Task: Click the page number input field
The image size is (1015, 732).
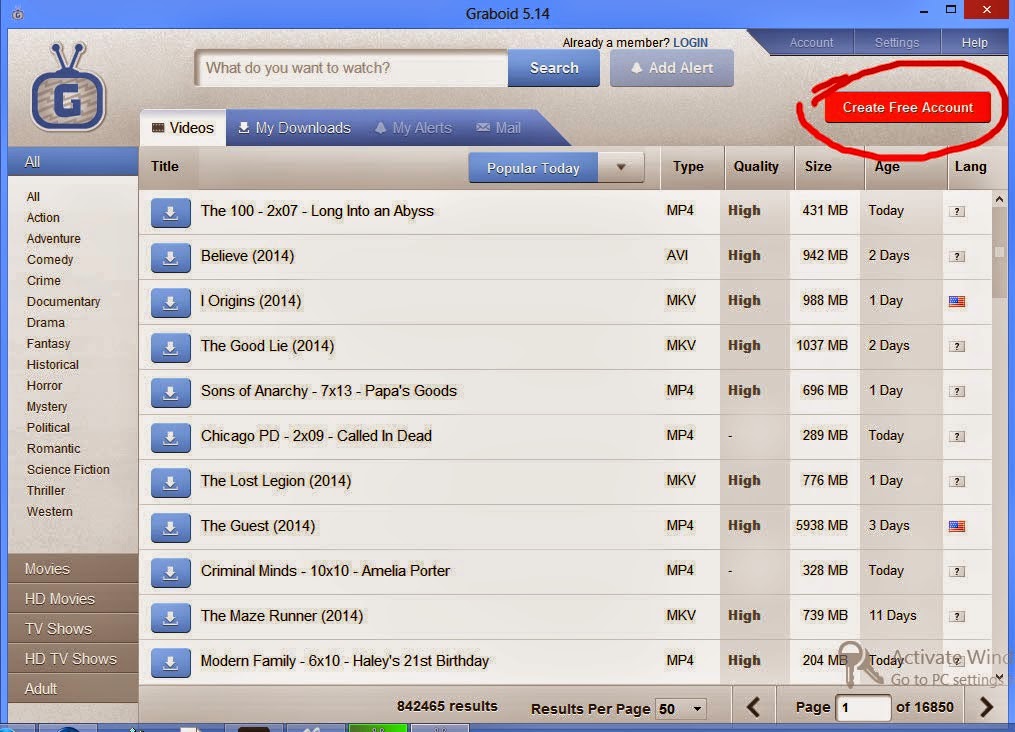Action: [864, 707]
